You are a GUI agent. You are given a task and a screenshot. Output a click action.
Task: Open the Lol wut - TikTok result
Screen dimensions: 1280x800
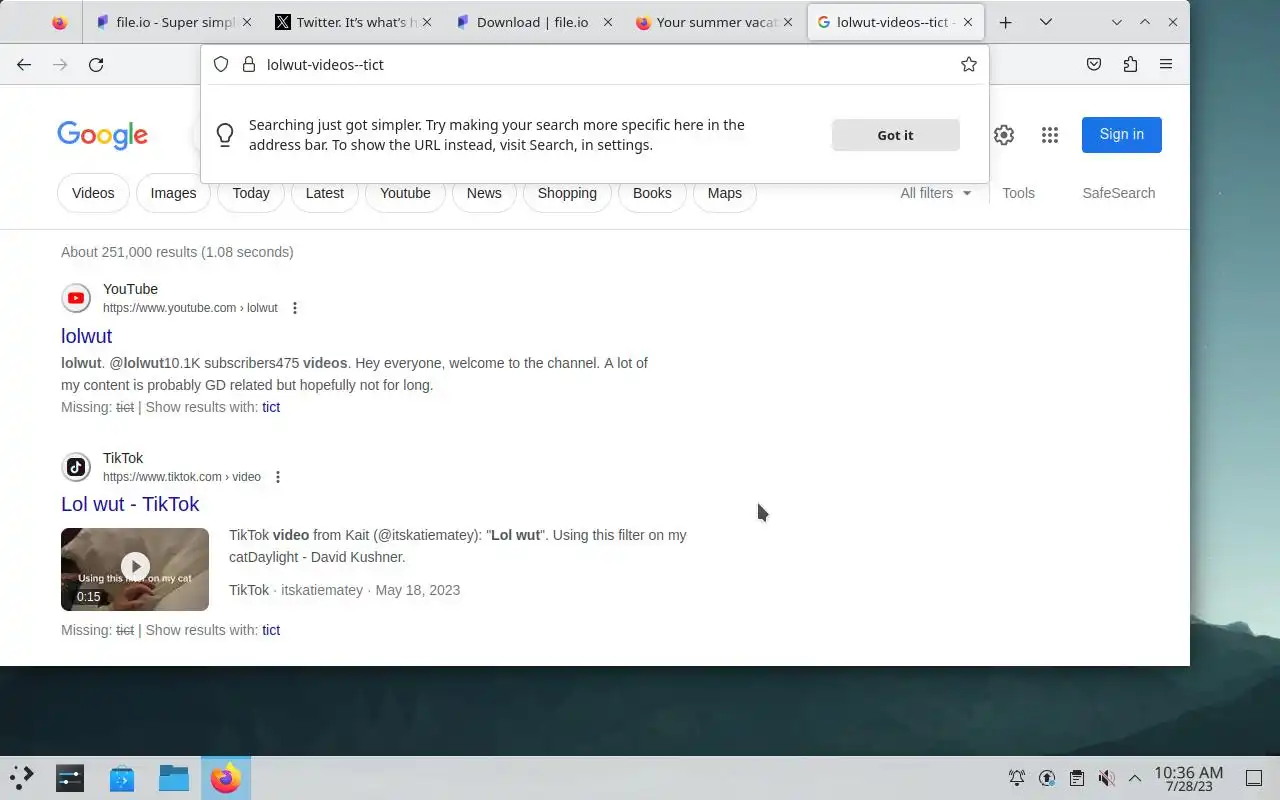click(x=130, y=504)
